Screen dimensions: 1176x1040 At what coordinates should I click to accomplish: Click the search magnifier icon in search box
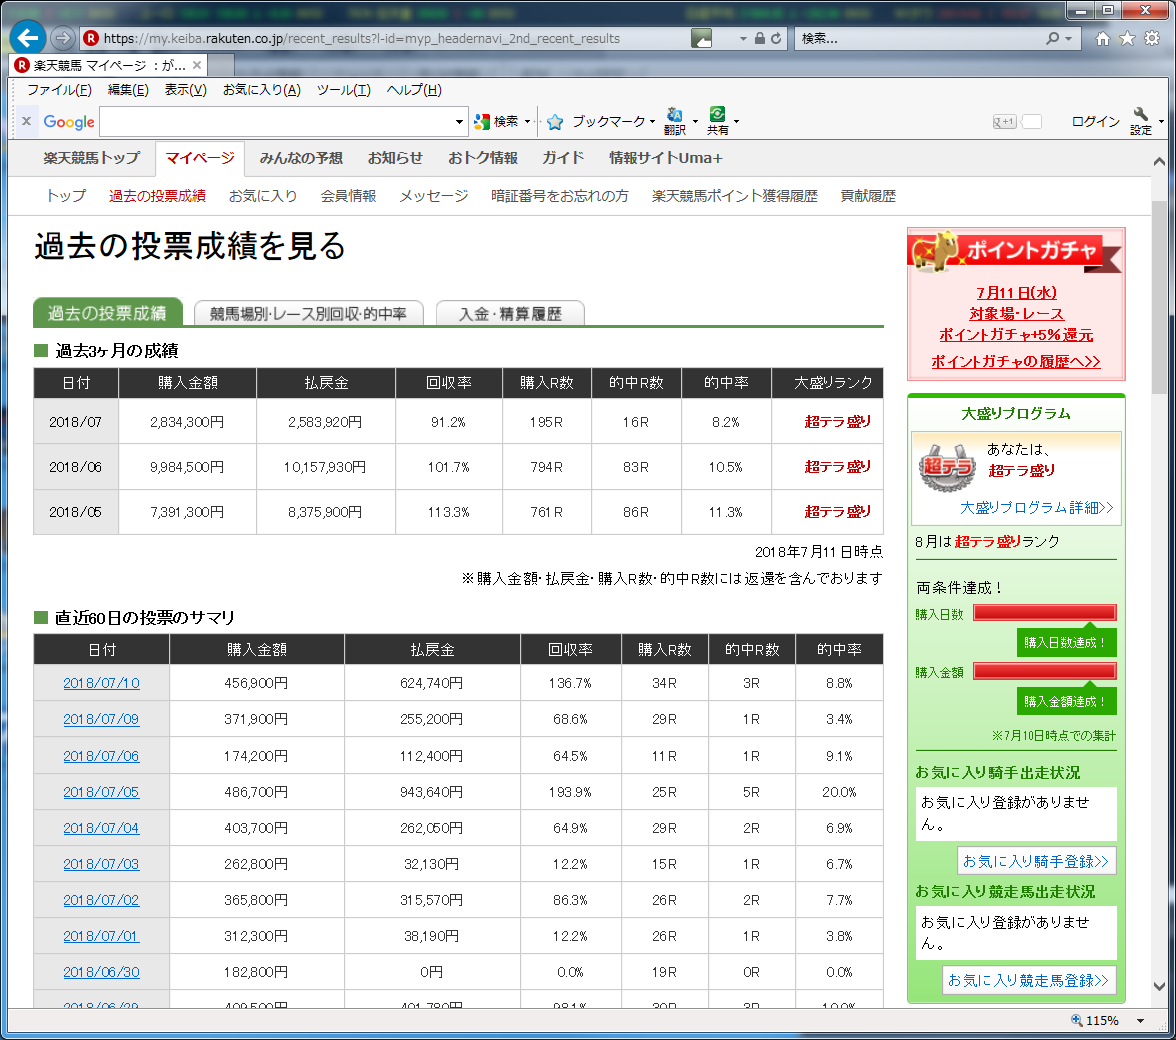[1053, 38]
